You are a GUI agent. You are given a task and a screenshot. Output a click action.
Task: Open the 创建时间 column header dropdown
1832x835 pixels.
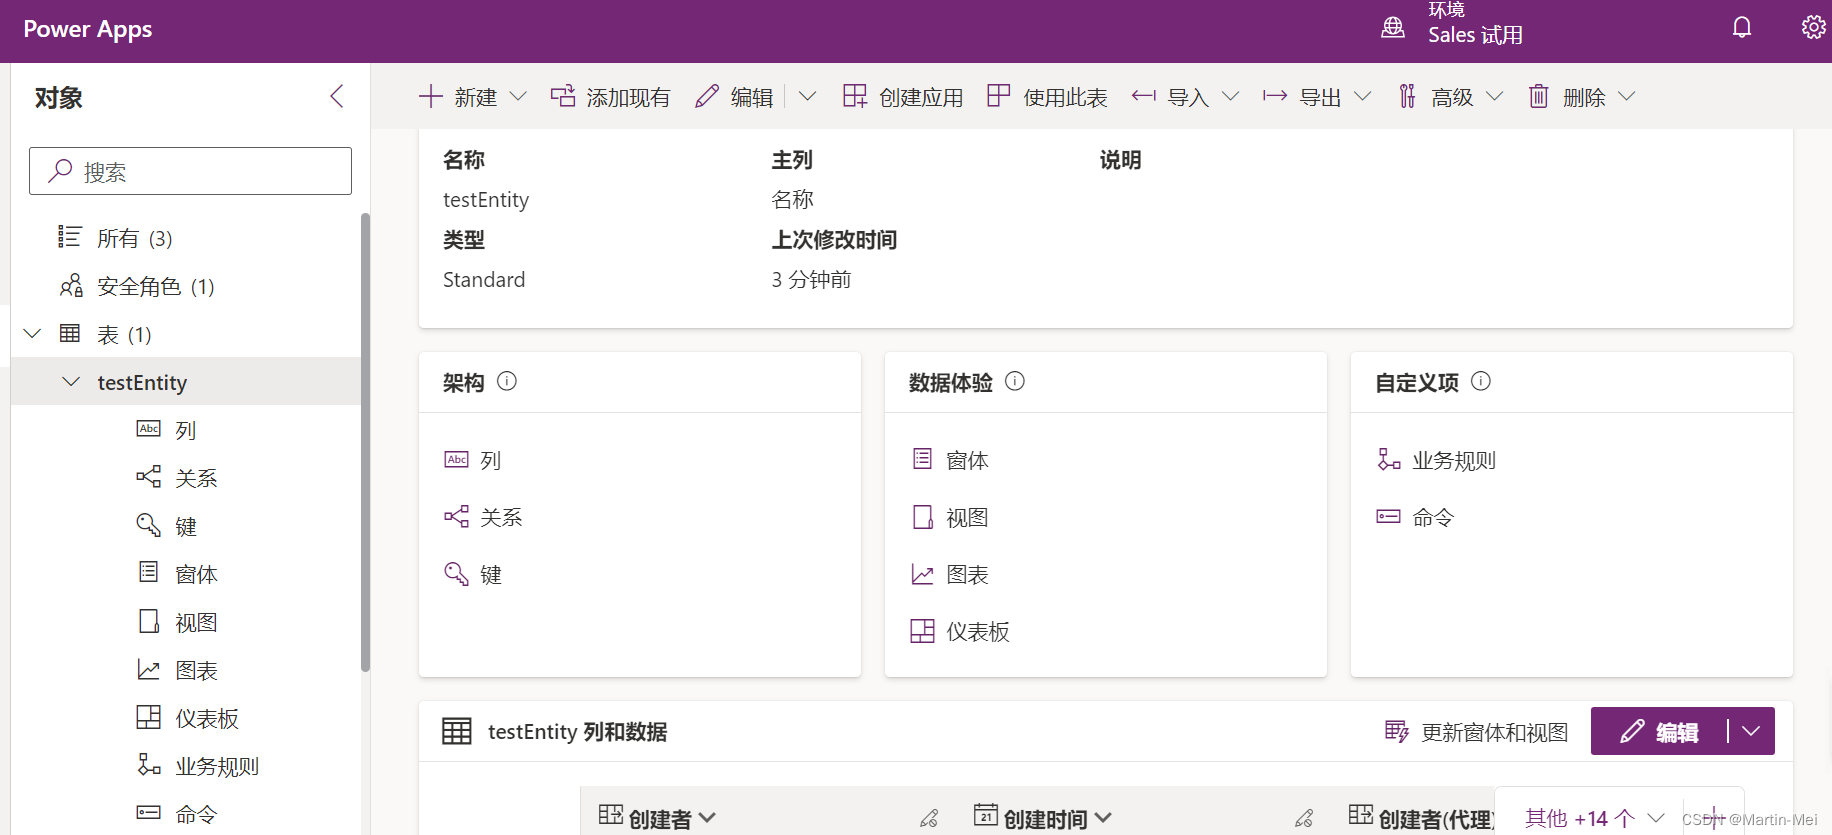click(x=1103, y=817)
